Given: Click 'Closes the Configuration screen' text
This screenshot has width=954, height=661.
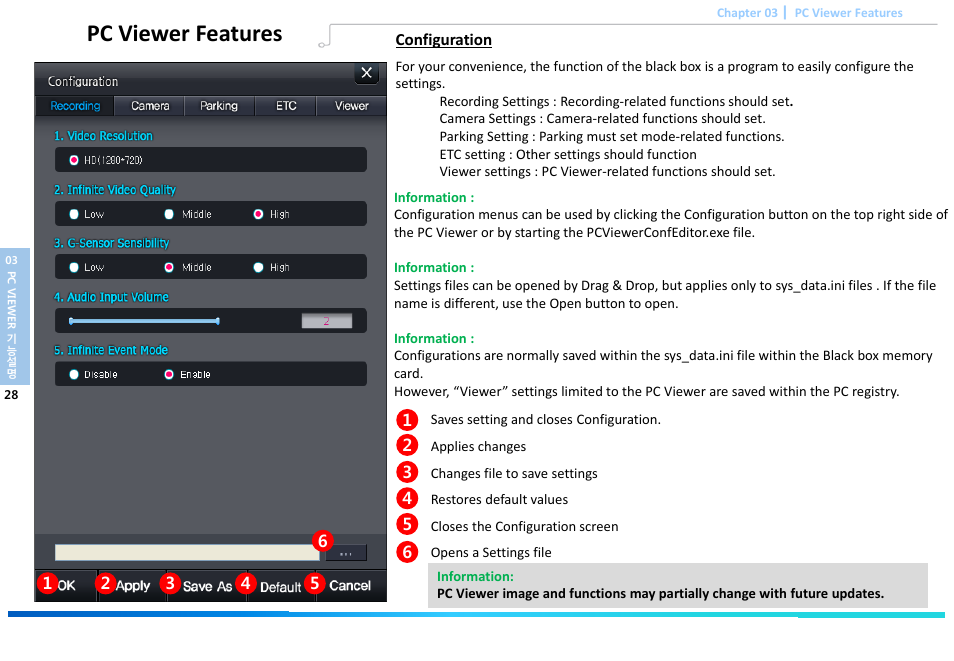Looking at the screenshot, I should (524, 526).
